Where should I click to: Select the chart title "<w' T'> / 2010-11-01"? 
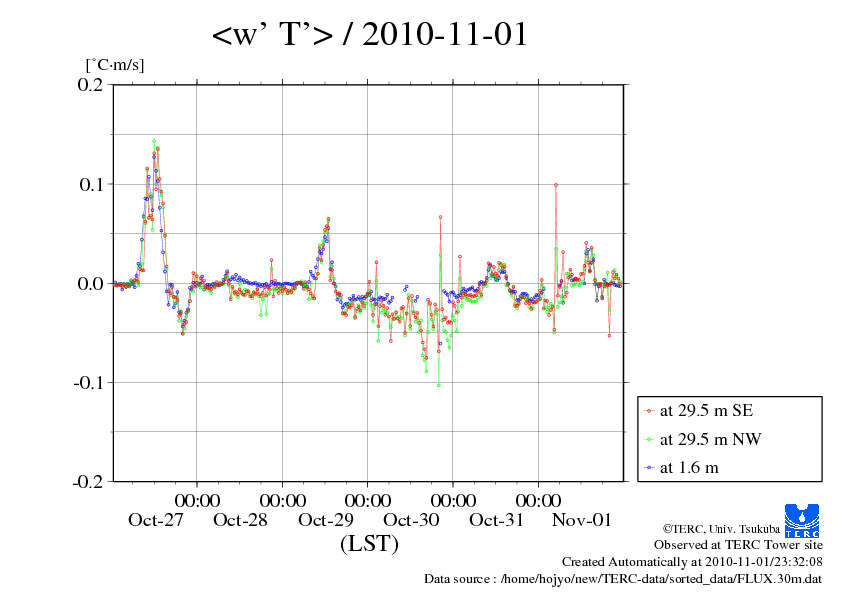point(370,35)
